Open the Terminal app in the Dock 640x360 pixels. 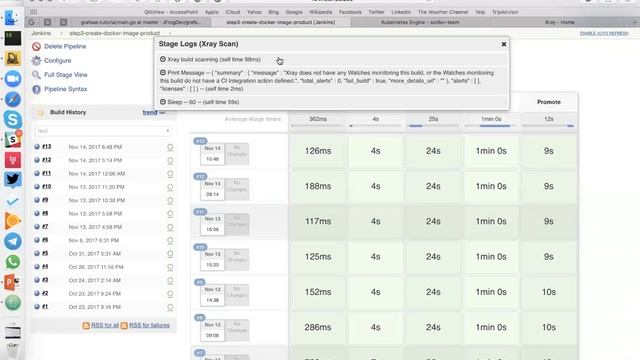click(x=13, y=38)
